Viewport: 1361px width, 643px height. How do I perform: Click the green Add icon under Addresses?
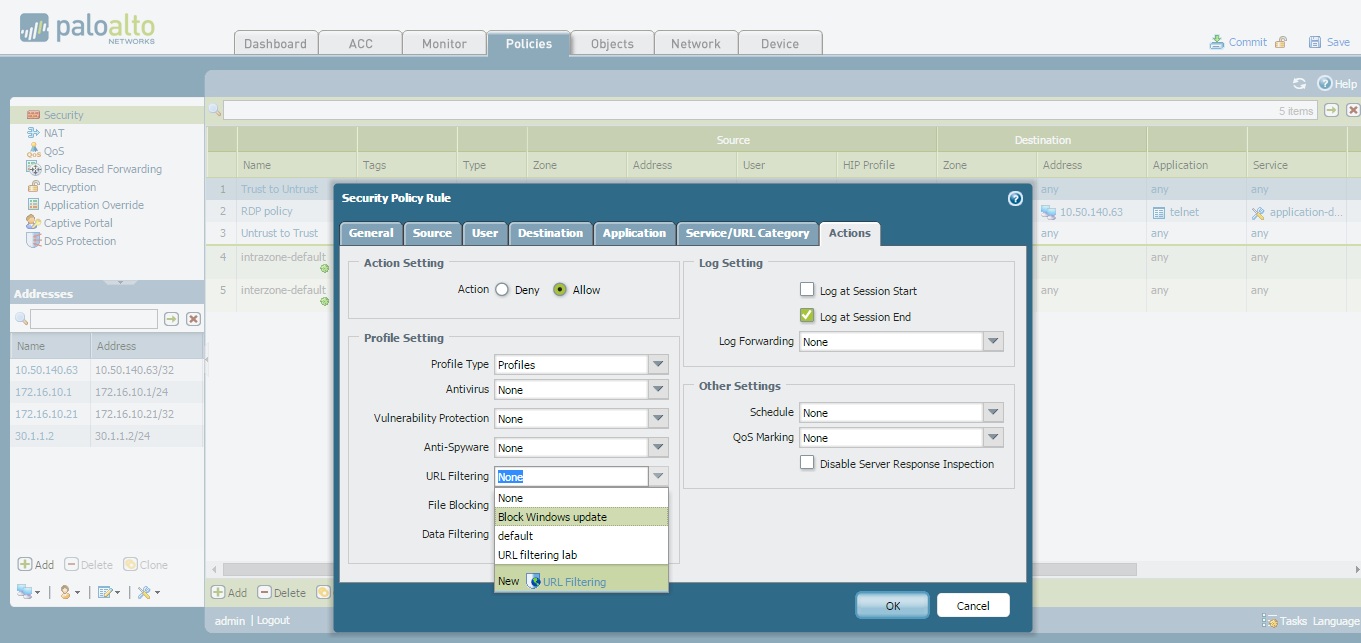(x=24, y=565)
